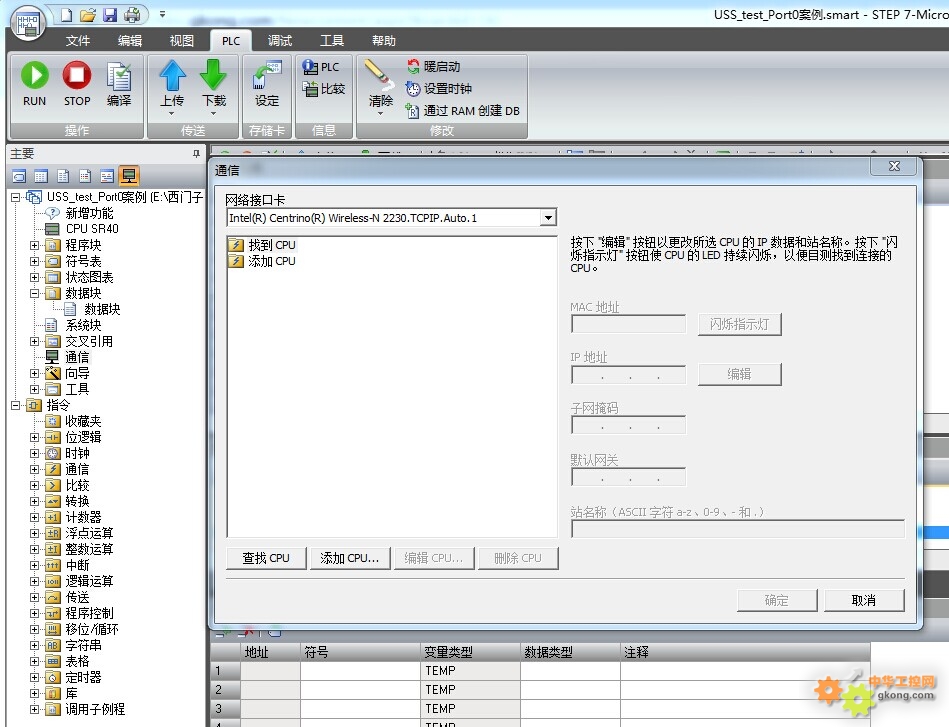Expand the 定时器 instruction node
Image resolution: width=949 pixels, height=727 pixels.
[34, 677]
